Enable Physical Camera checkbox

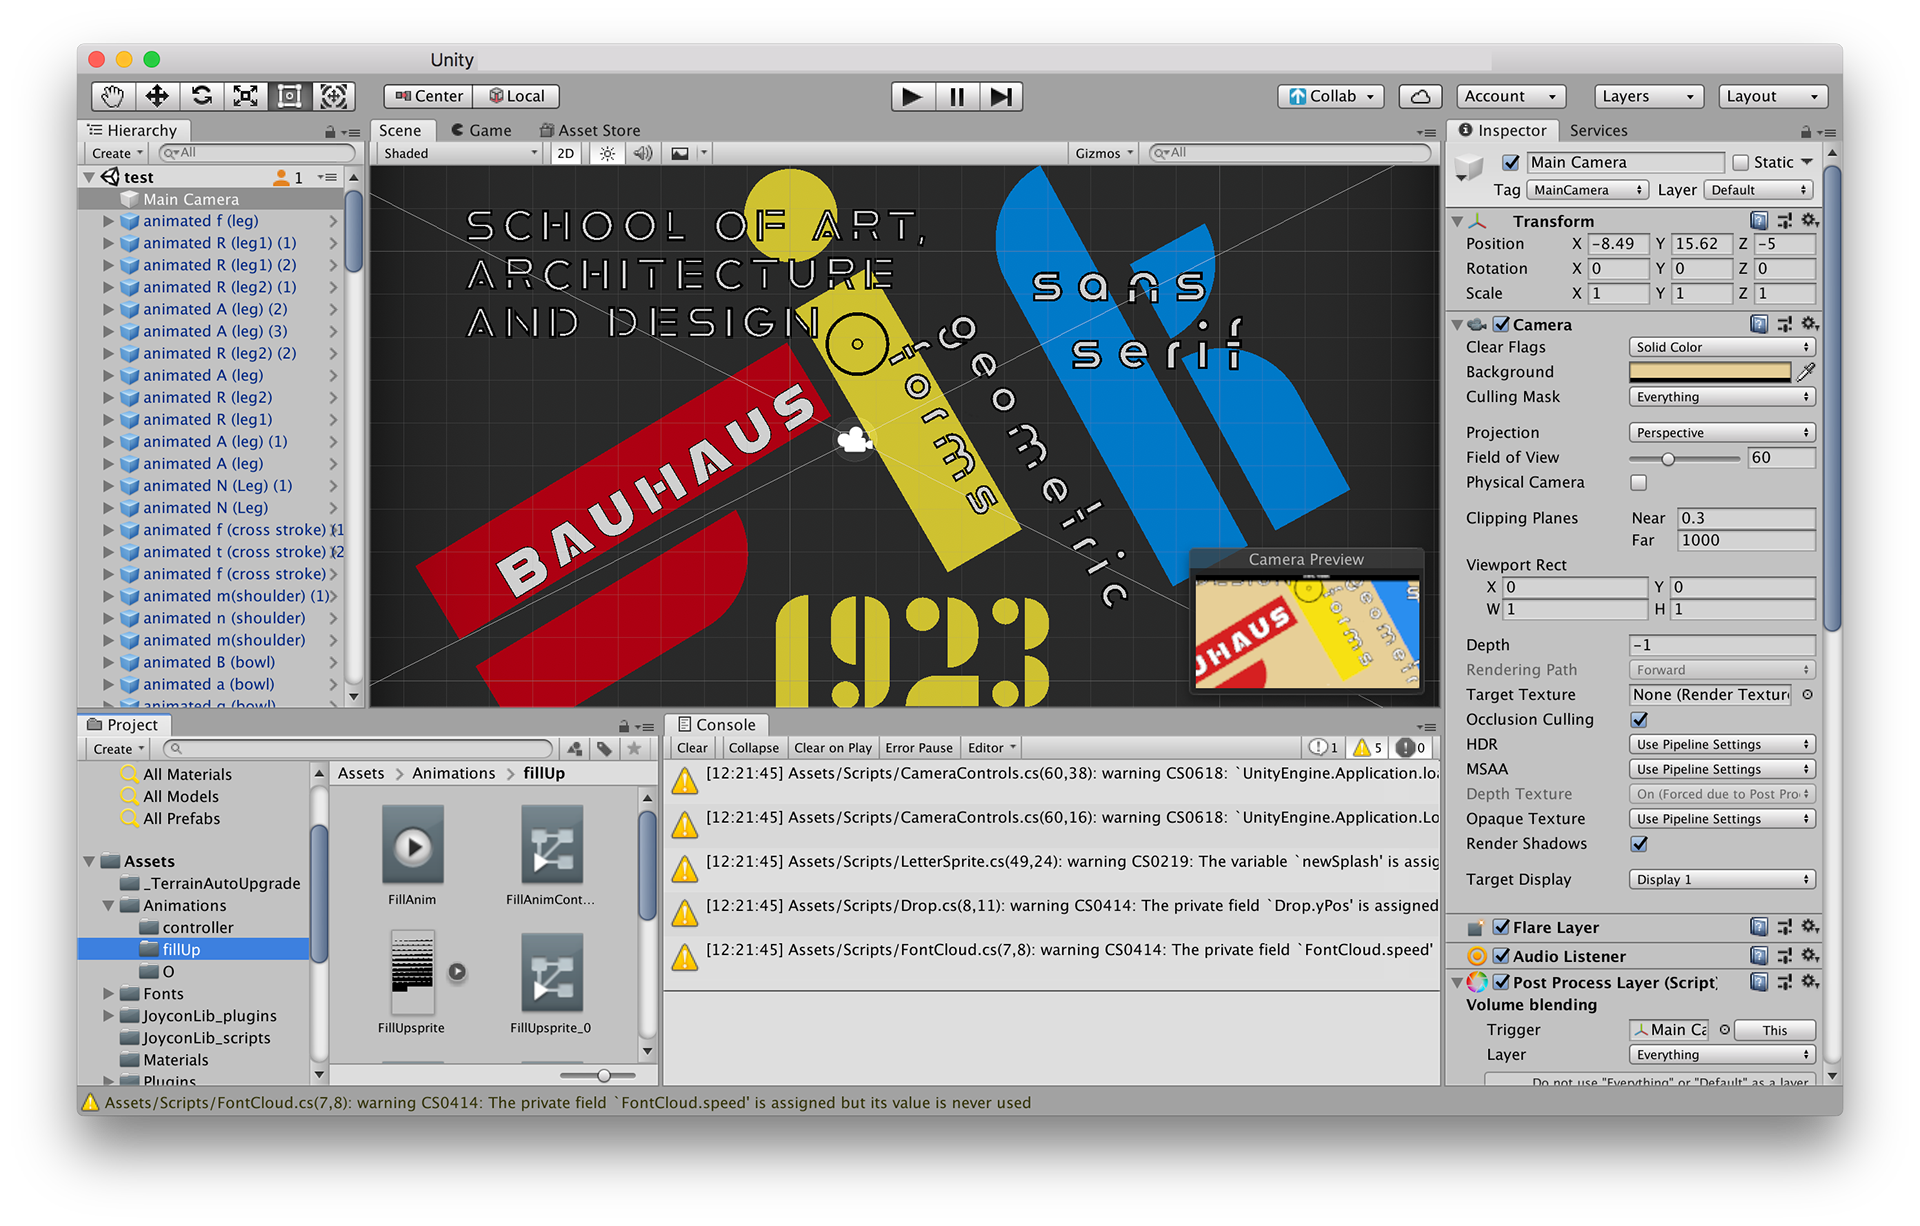(x=1638, y=482)
